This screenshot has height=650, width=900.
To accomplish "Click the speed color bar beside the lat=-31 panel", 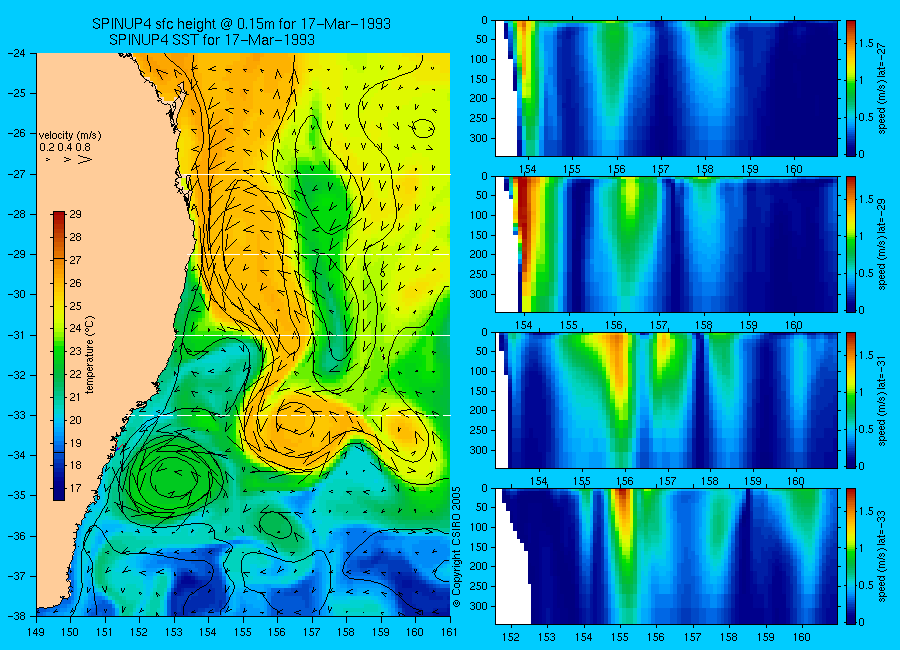I will tap(851, 400).
